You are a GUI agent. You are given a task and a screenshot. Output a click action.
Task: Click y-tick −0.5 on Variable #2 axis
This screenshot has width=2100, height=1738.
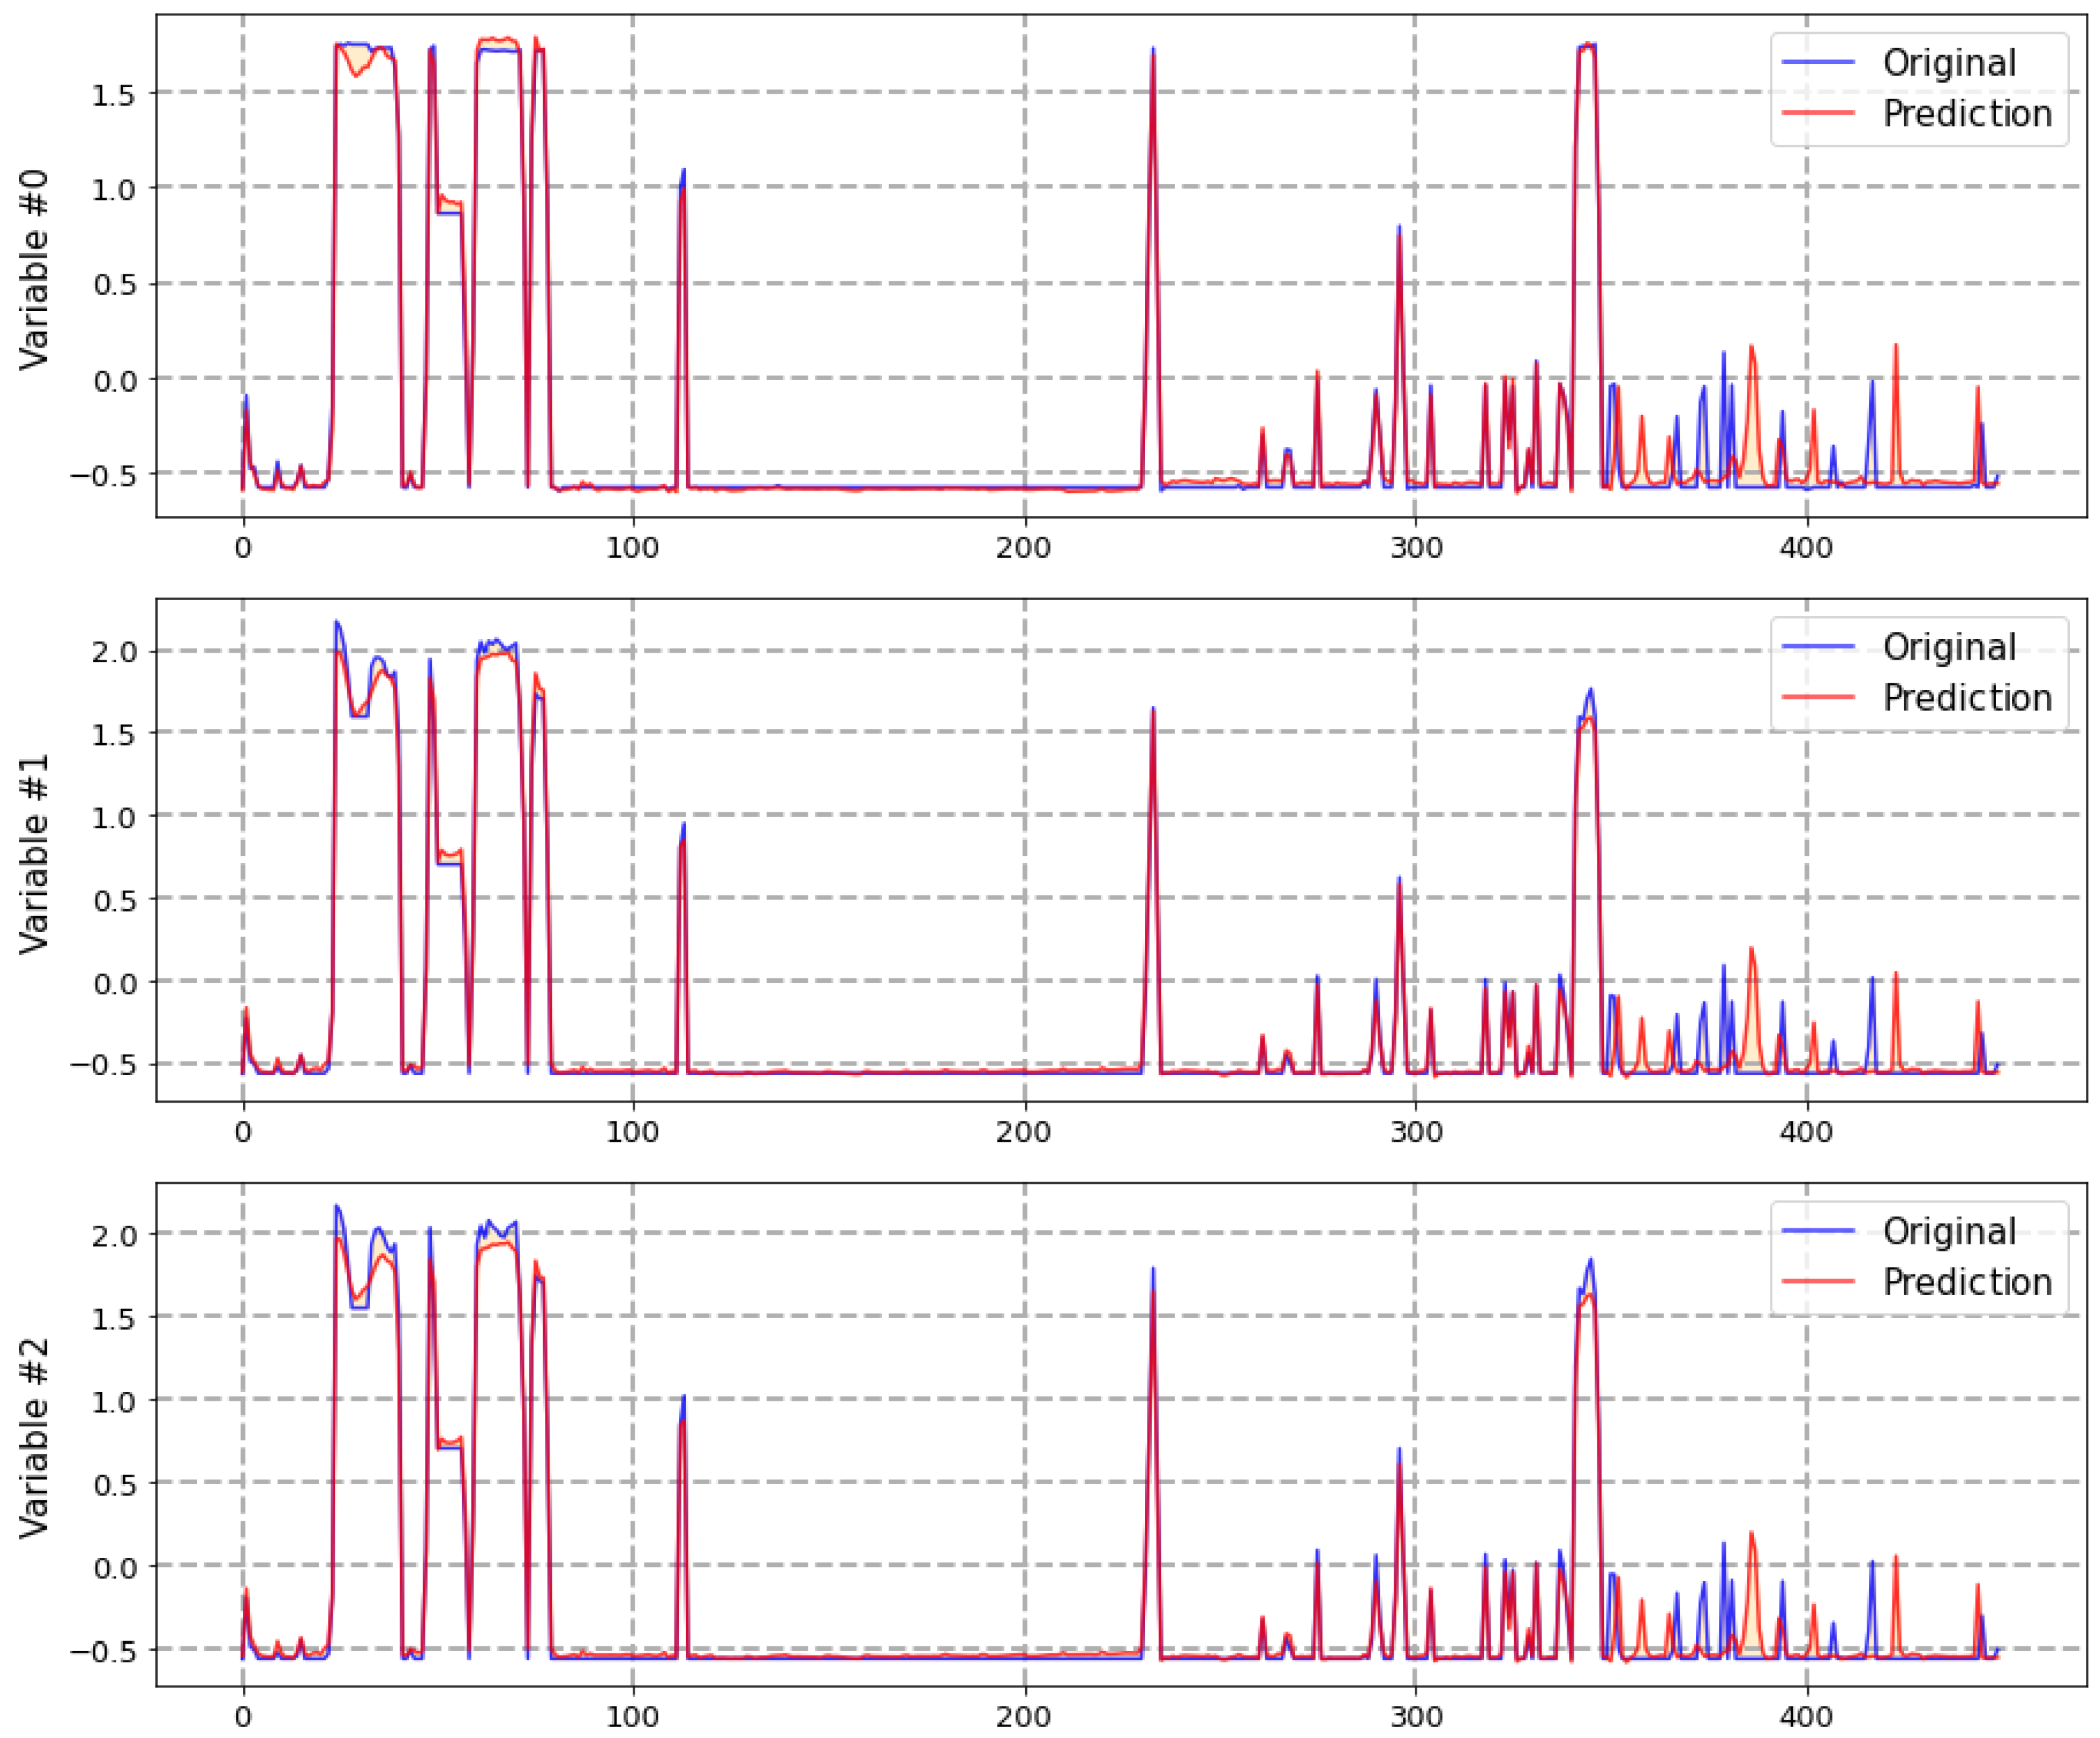(x=102, y=1650)
